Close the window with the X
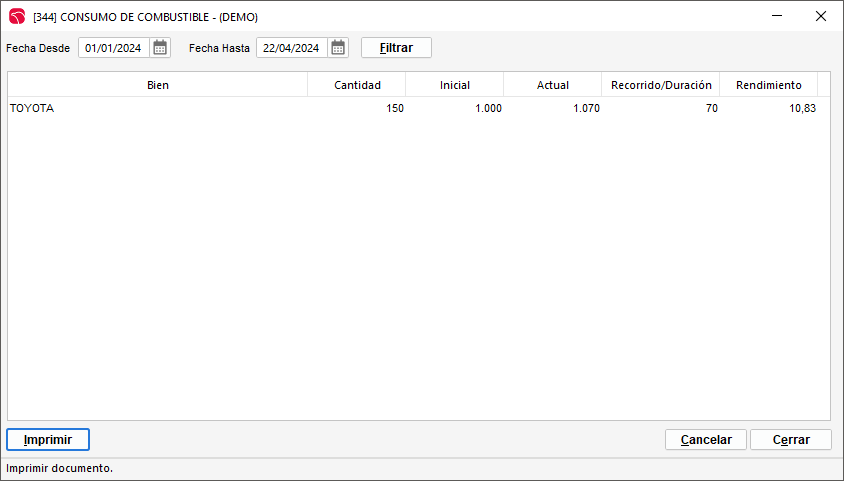Image resolution: width=844 pixels, height=481 pixels. tap(820, 16)
